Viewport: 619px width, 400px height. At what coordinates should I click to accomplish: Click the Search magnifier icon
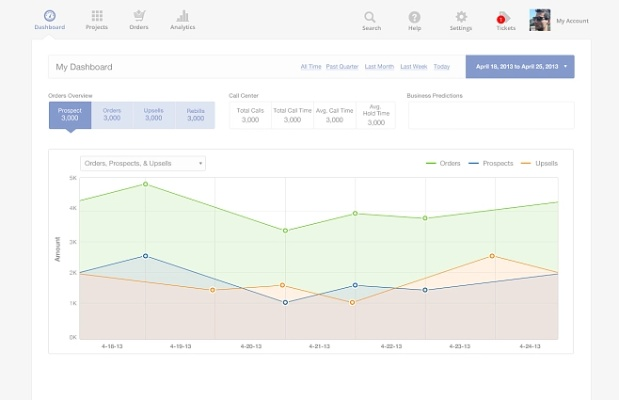[371, 17]
